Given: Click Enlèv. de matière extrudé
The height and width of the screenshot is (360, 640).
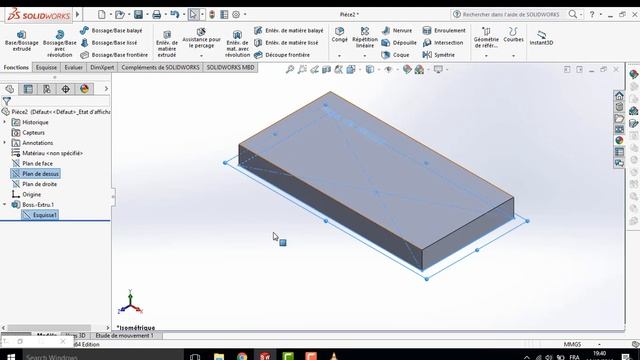Looking at the screenshot, I should 167,43.
